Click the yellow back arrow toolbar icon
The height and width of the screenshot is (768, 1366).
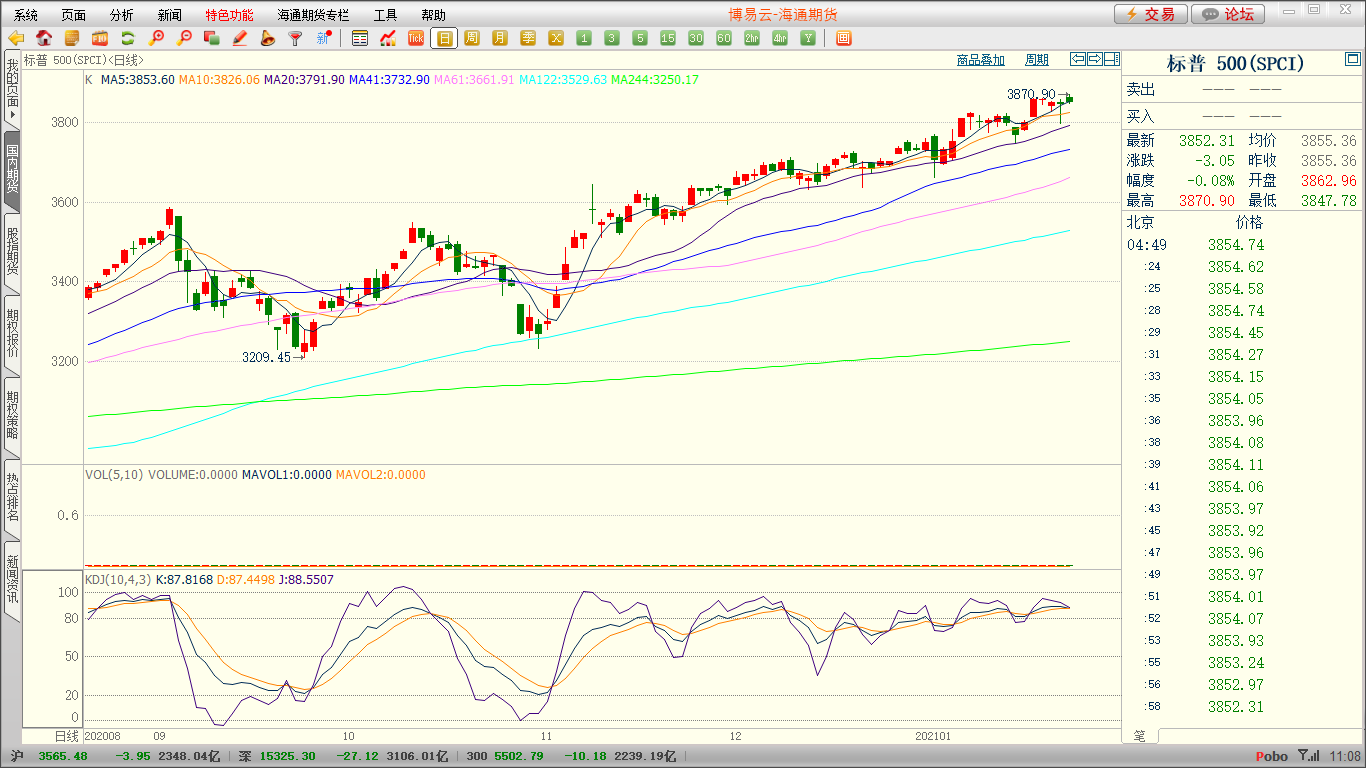click(16, 38)
